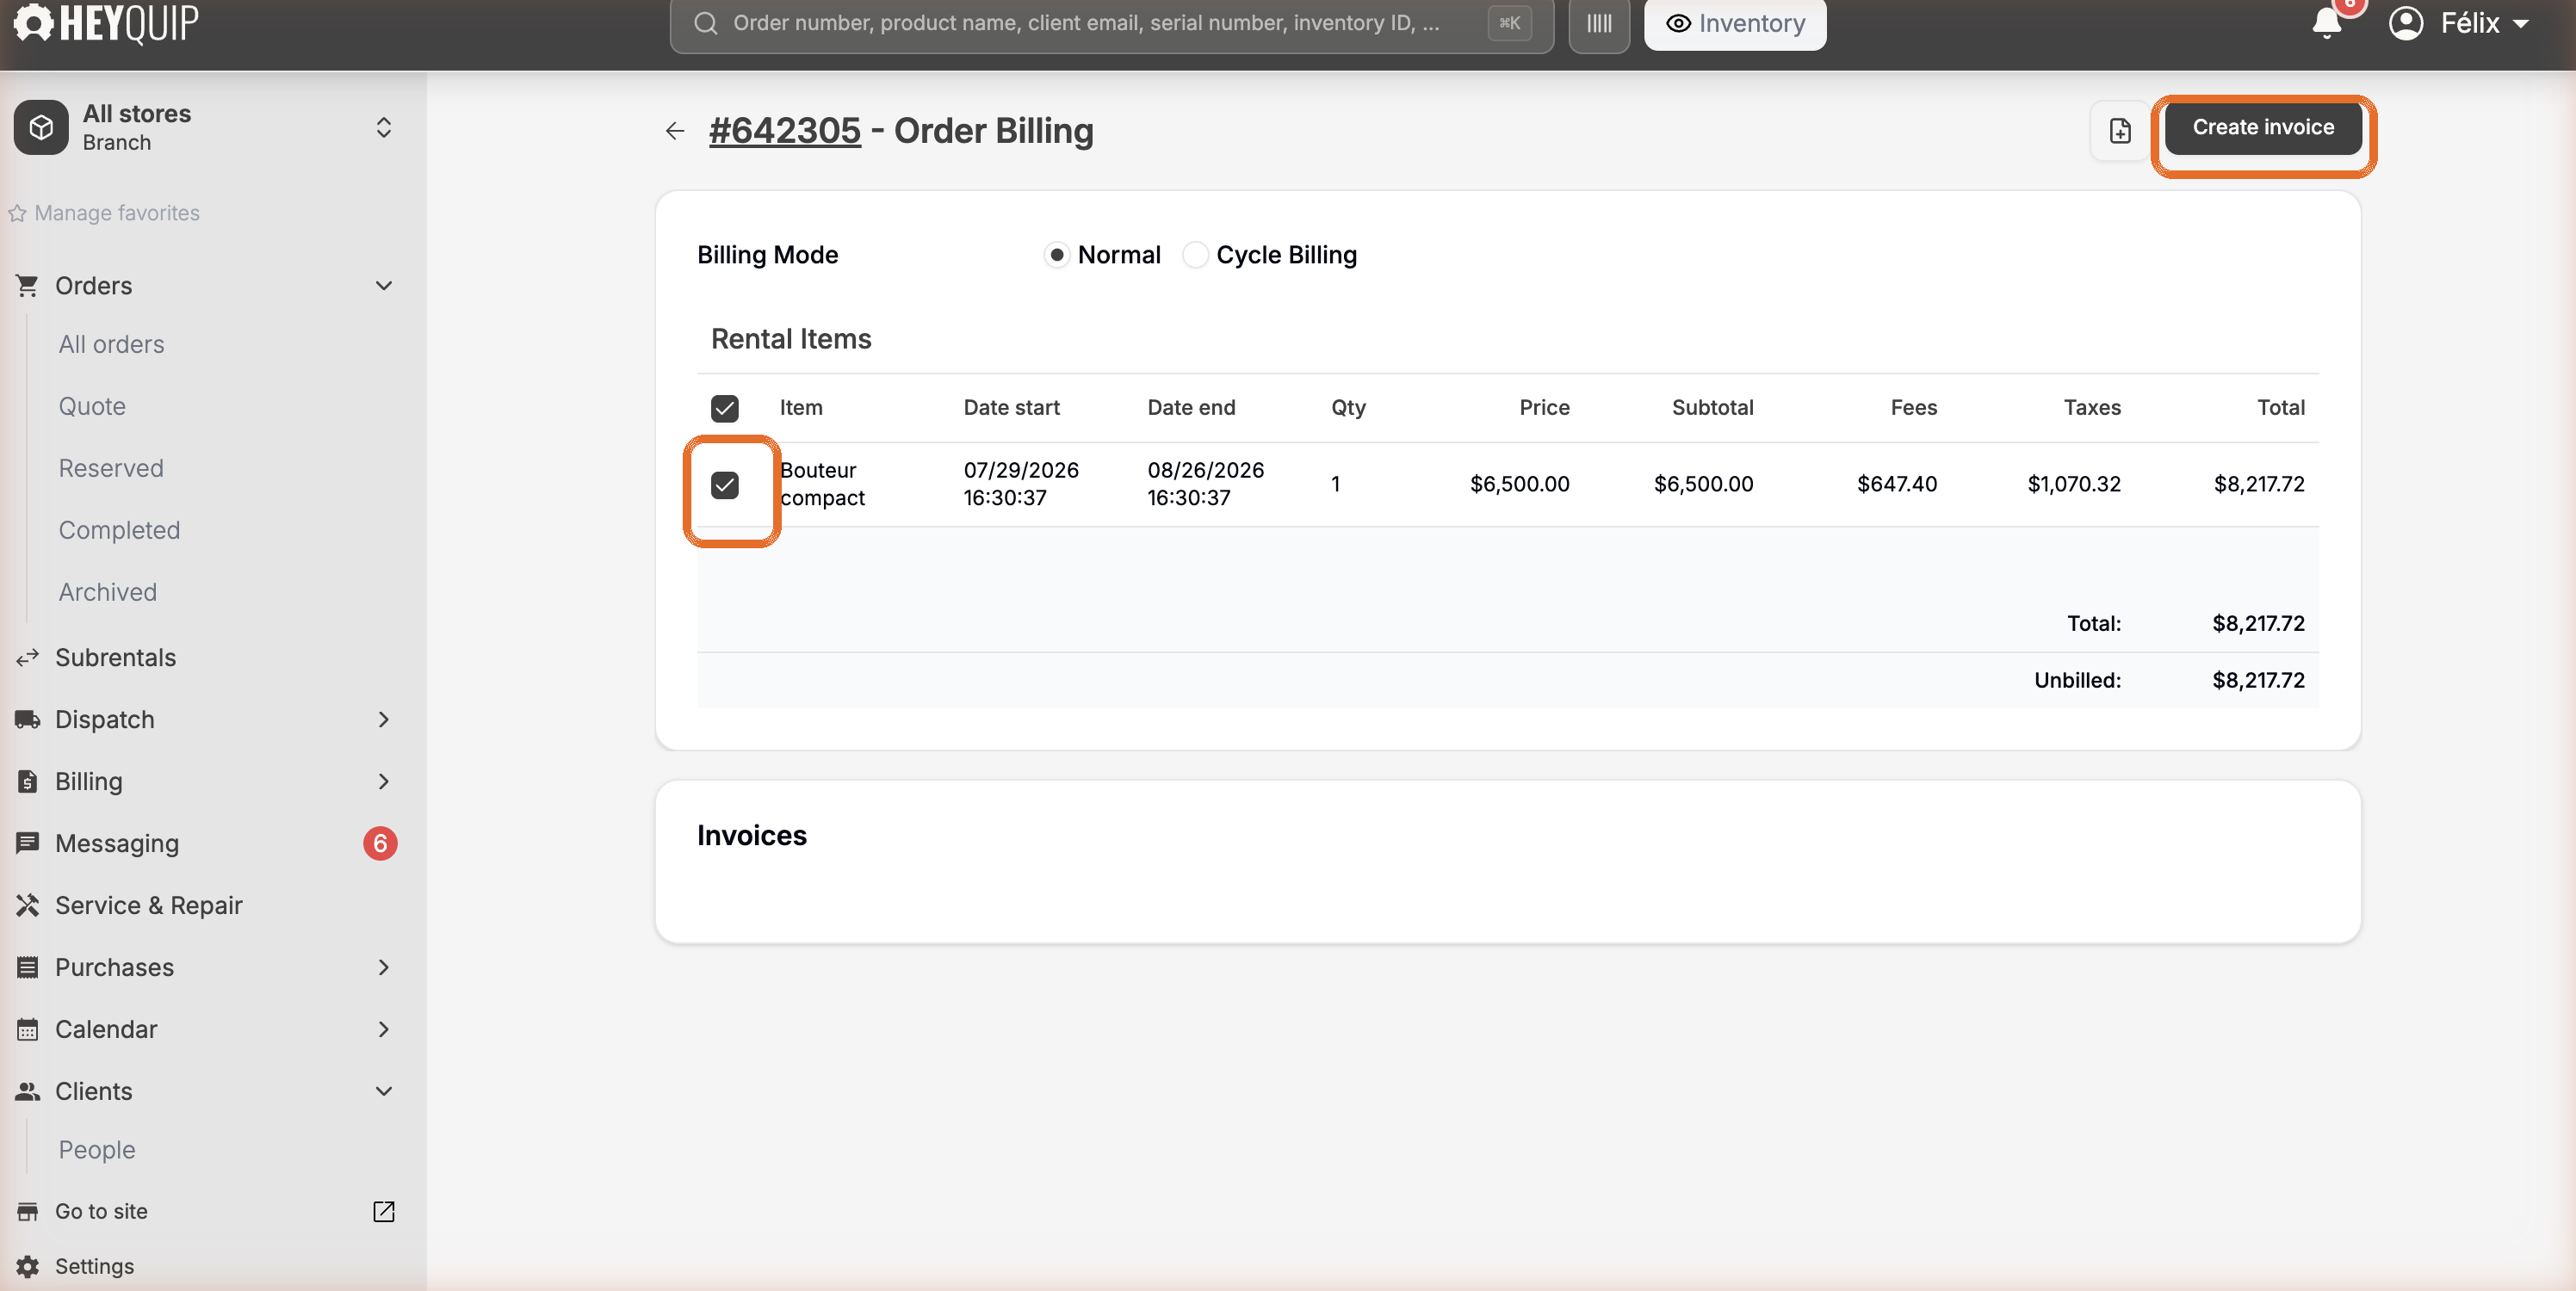Click the Inventory button
This screenshot has height=1291, width=2576.
(1735, 24)
